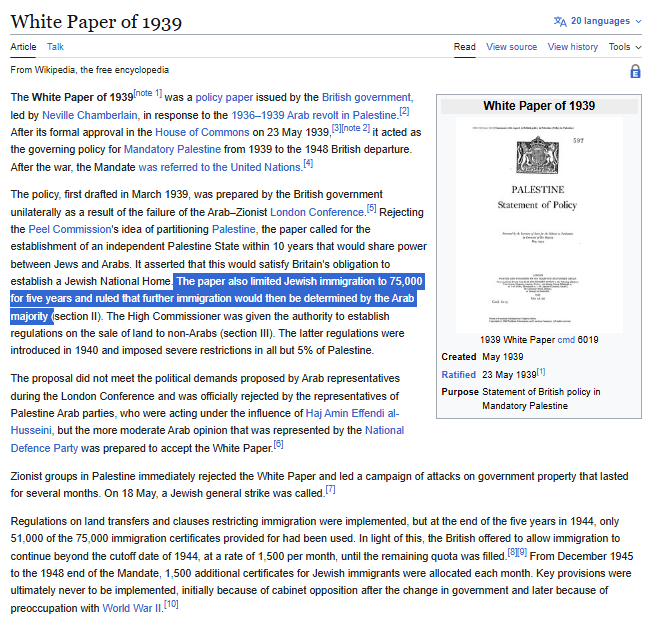This screenshot has height=621, width=649.
Task: Click 'Statement of British policy in' infobox text
Action: coord(541,392)
